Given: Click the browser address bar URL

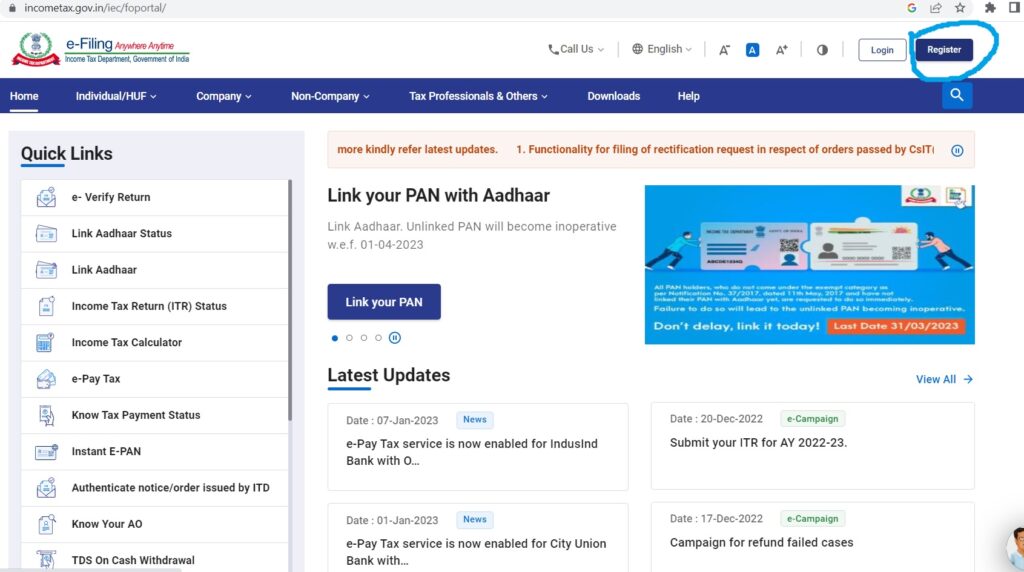Looking at the screenshot, I should [95, 8].
